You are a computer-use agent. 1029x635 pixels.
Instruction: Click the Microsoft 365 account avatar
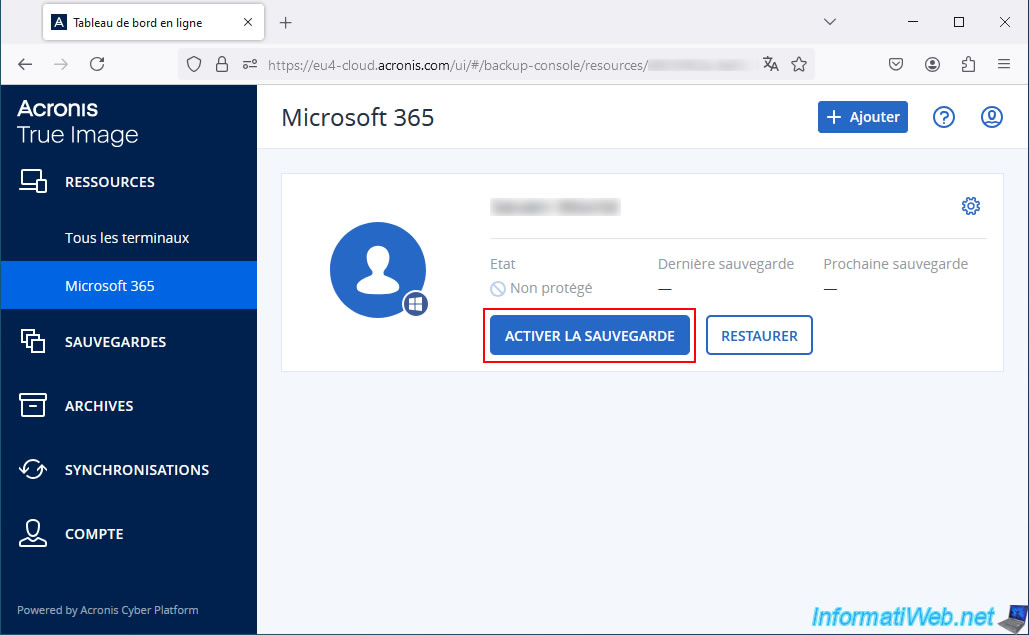click(377, 270)
